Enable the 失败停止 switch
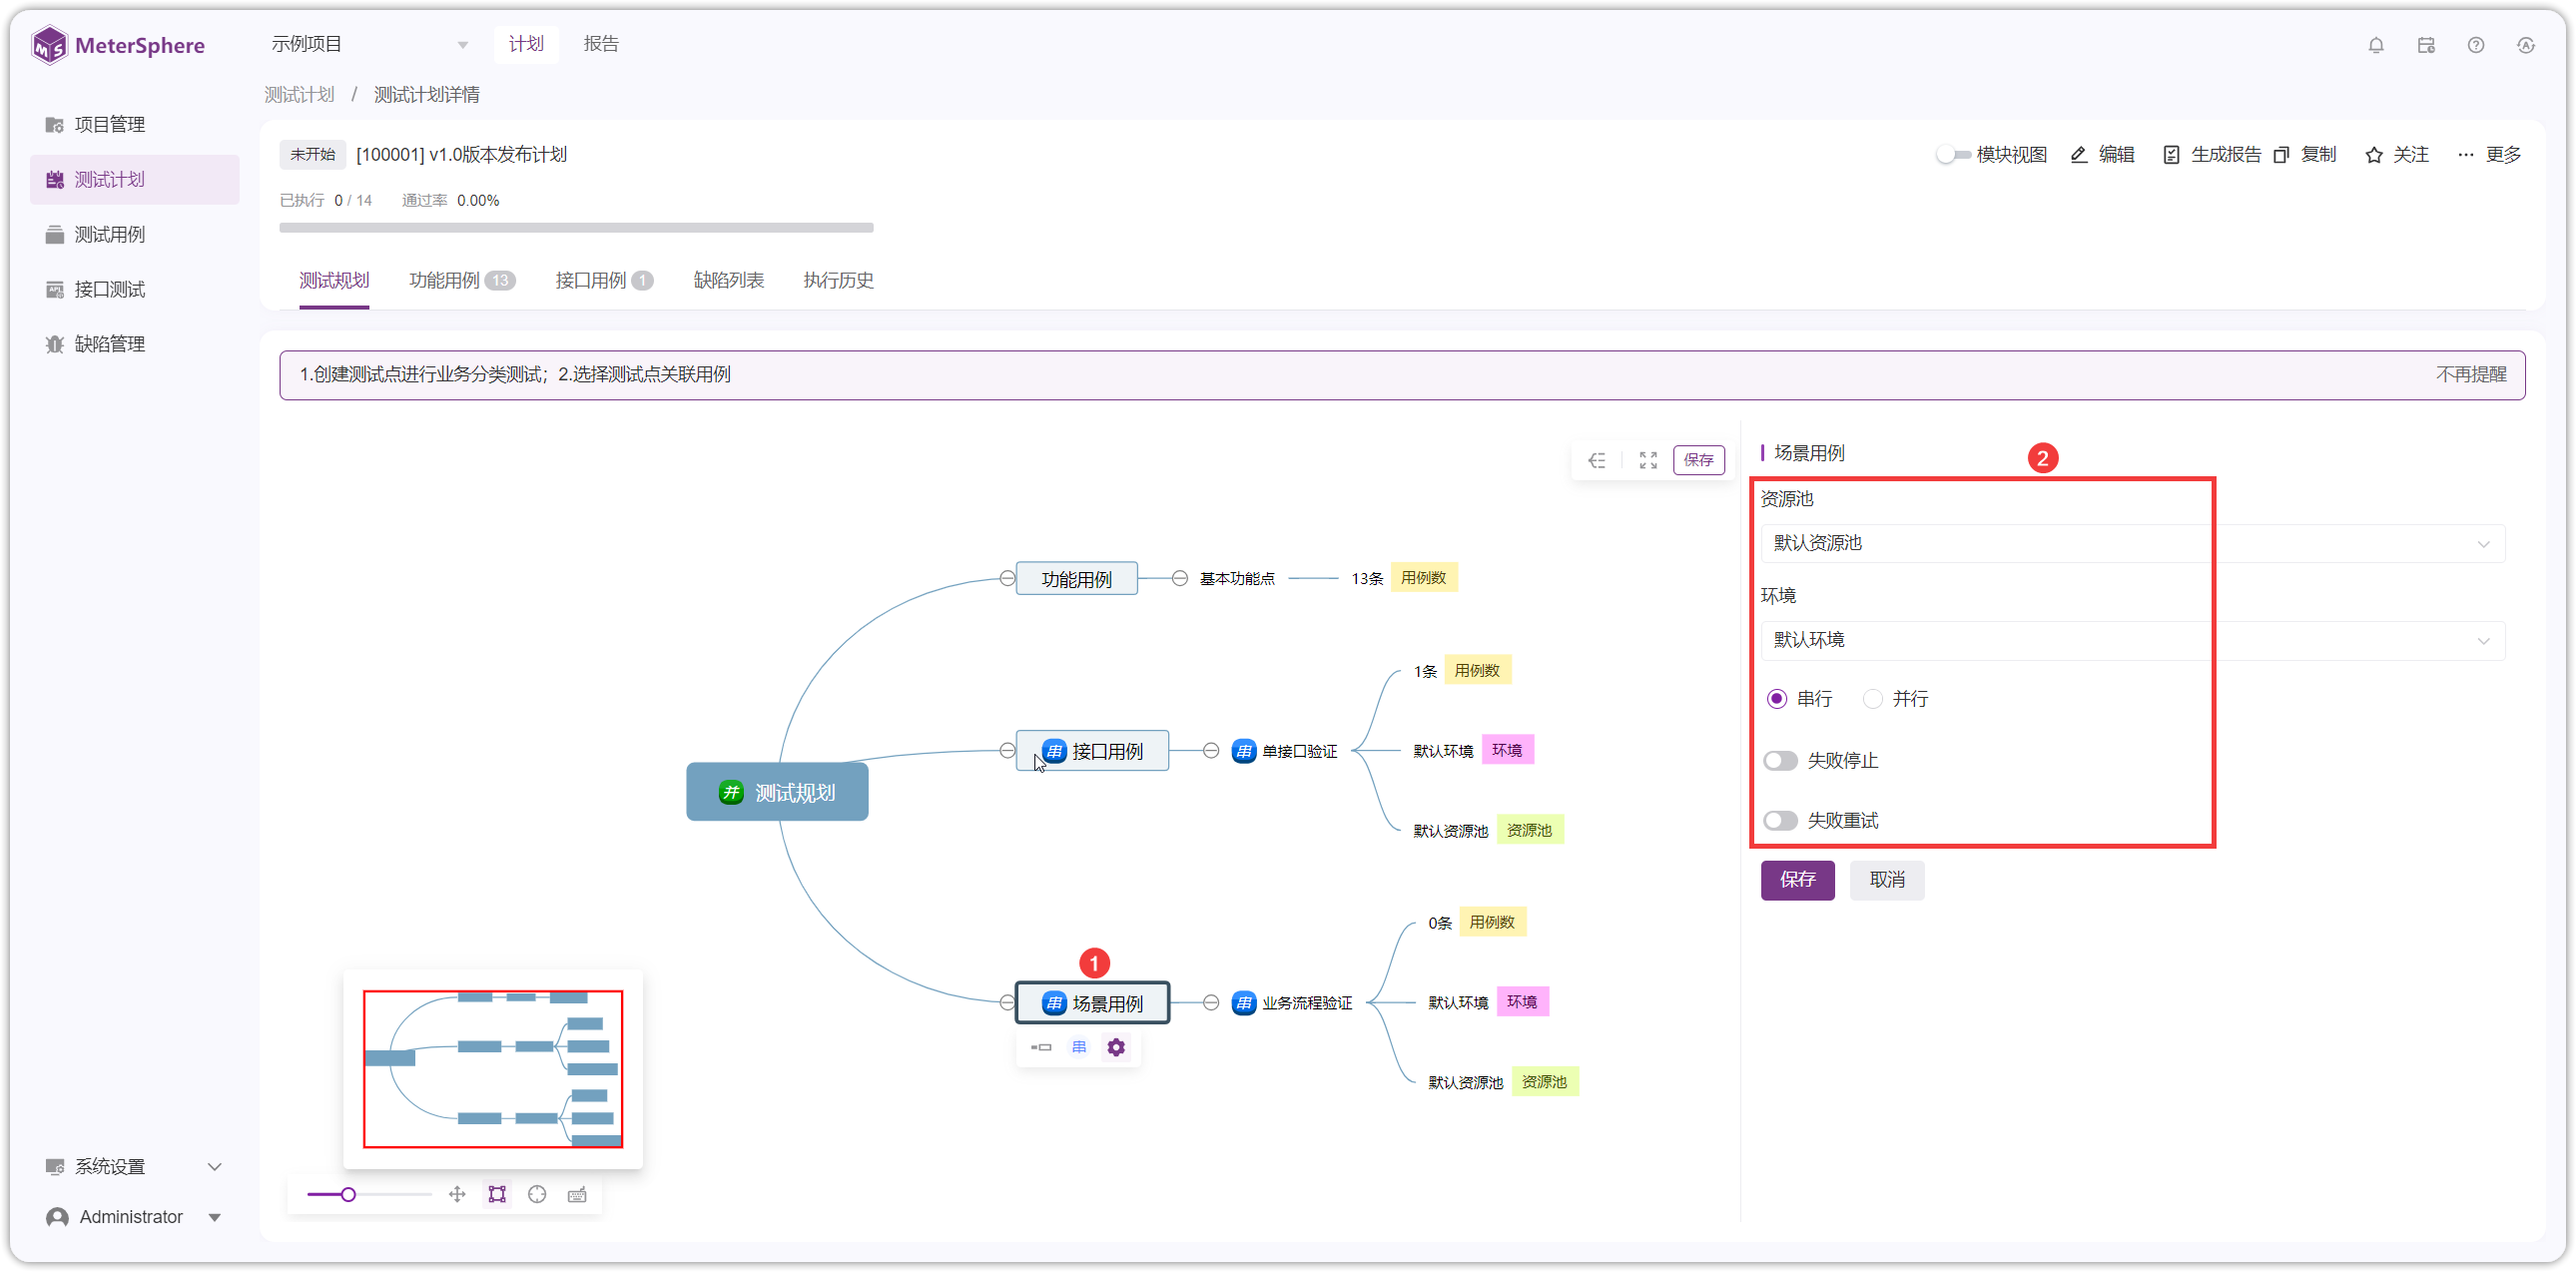This screenshot has width=2576, height=1272. coord(1780,761)
